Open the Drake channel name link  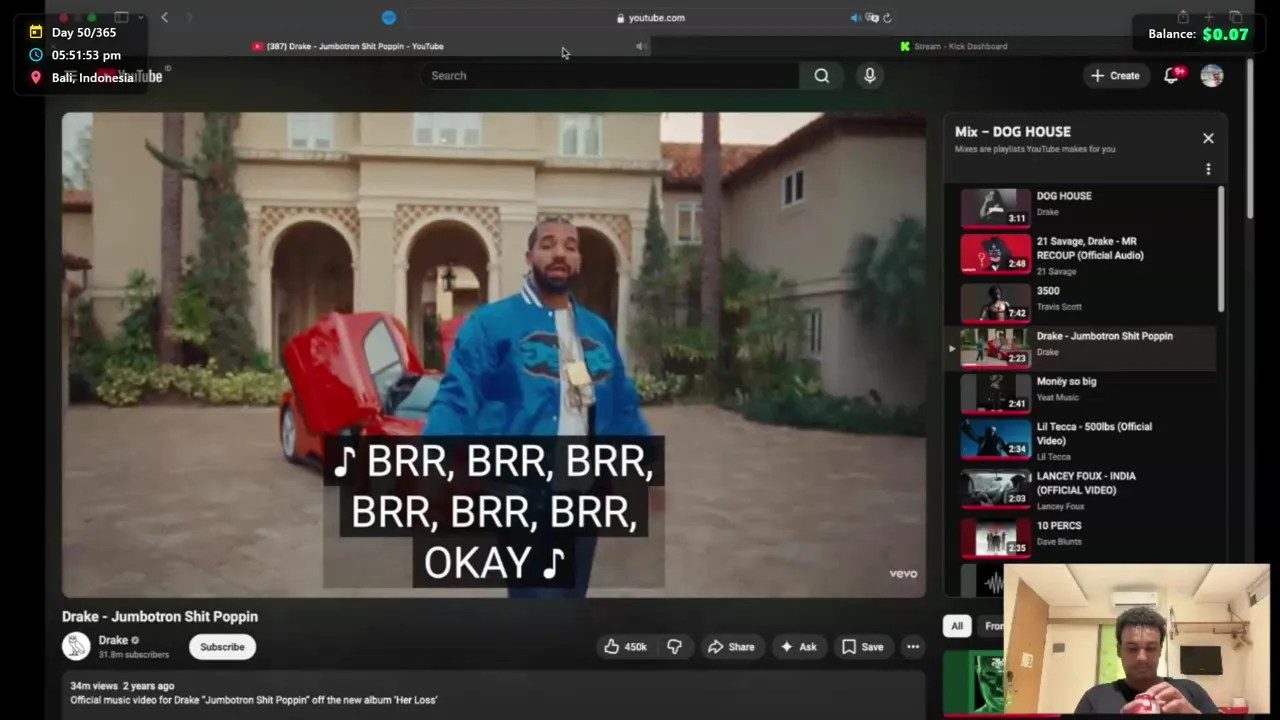pyautogui.click(x=113, y=640)
